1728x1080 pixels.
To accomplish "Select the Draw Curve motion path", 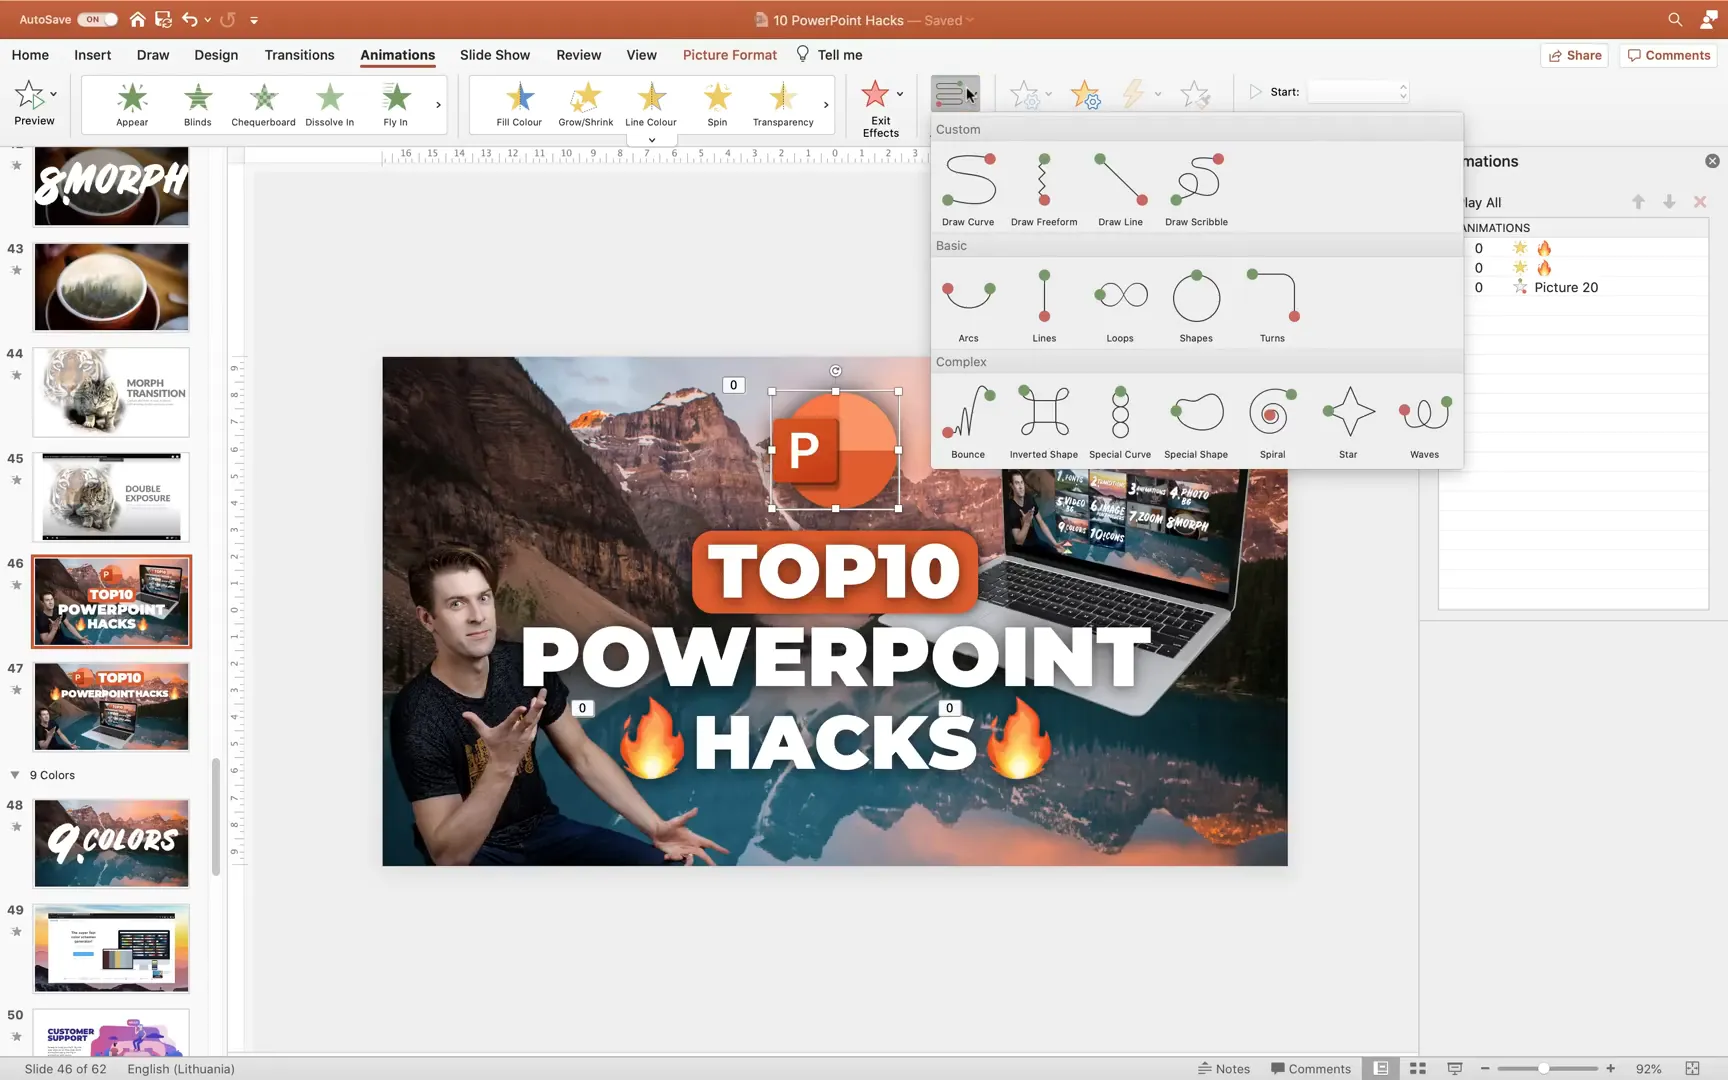I will click(967, 185).
